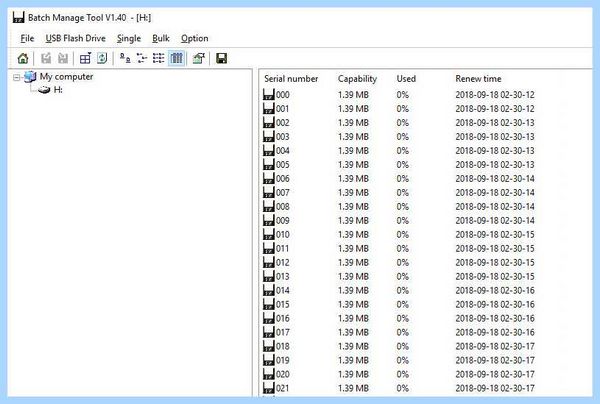Select virtual floppy 000 row
Image resolution: width=600 pixels, height=404 pixels.
coord(399,95)
